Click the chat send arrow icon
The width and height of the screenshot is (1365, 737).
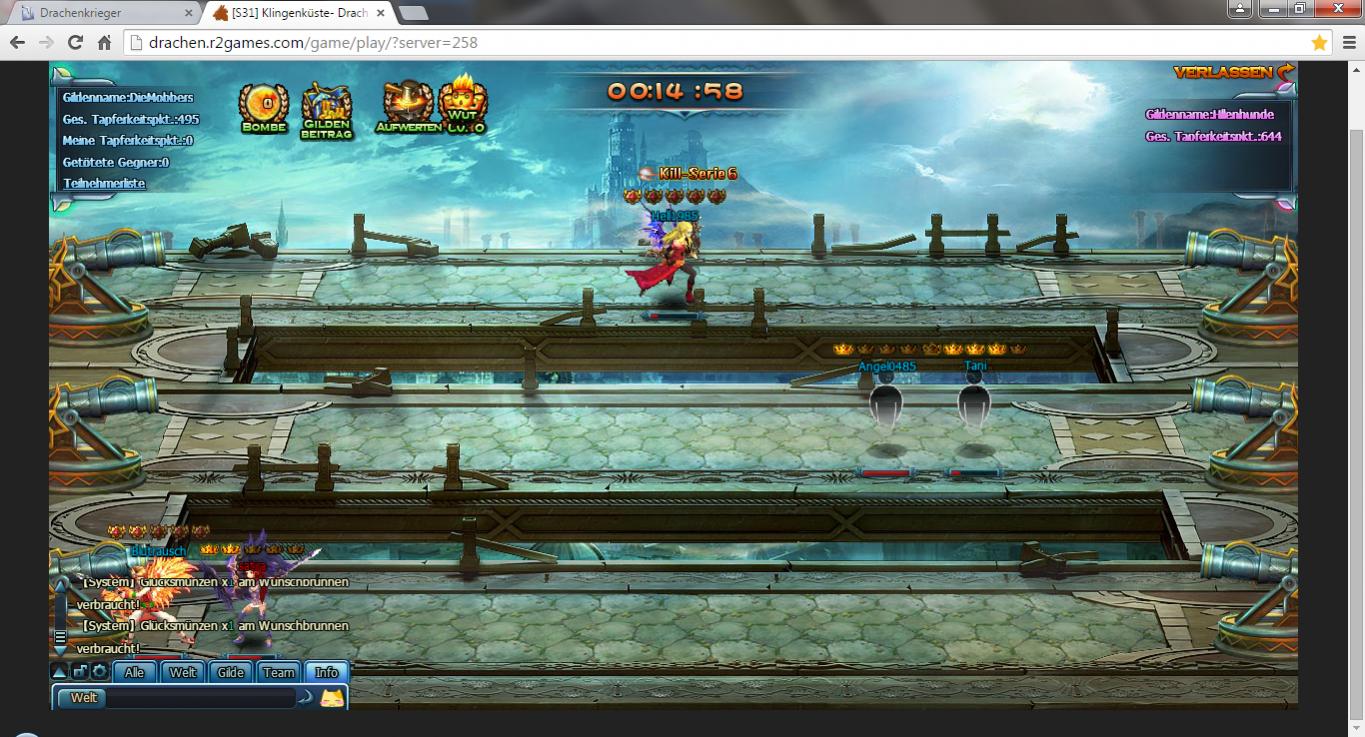[x=306, y=698]
